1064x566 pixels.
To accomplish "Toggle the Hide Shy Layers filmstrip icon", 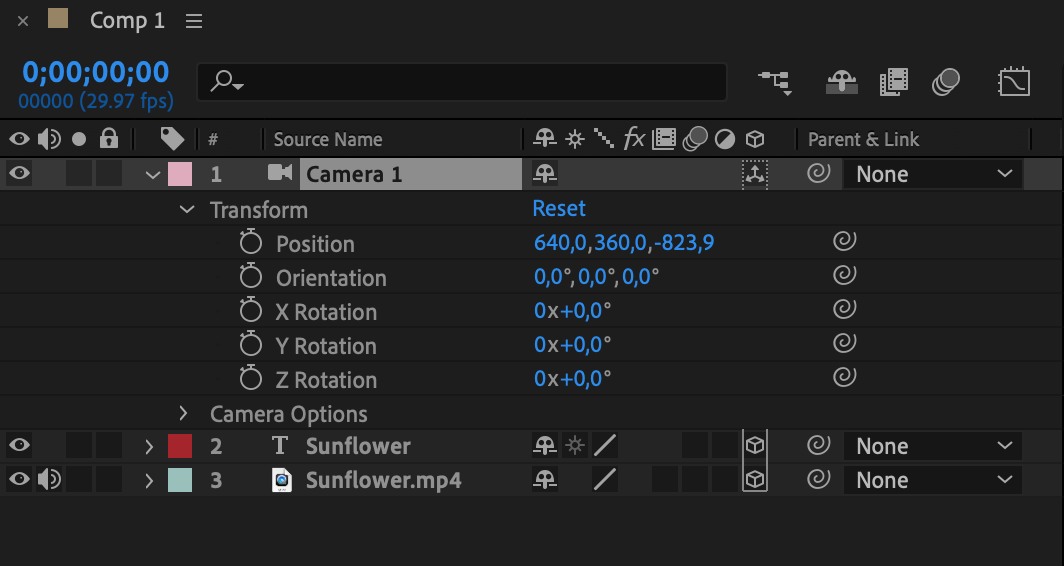I will click(x=893, y=82).
